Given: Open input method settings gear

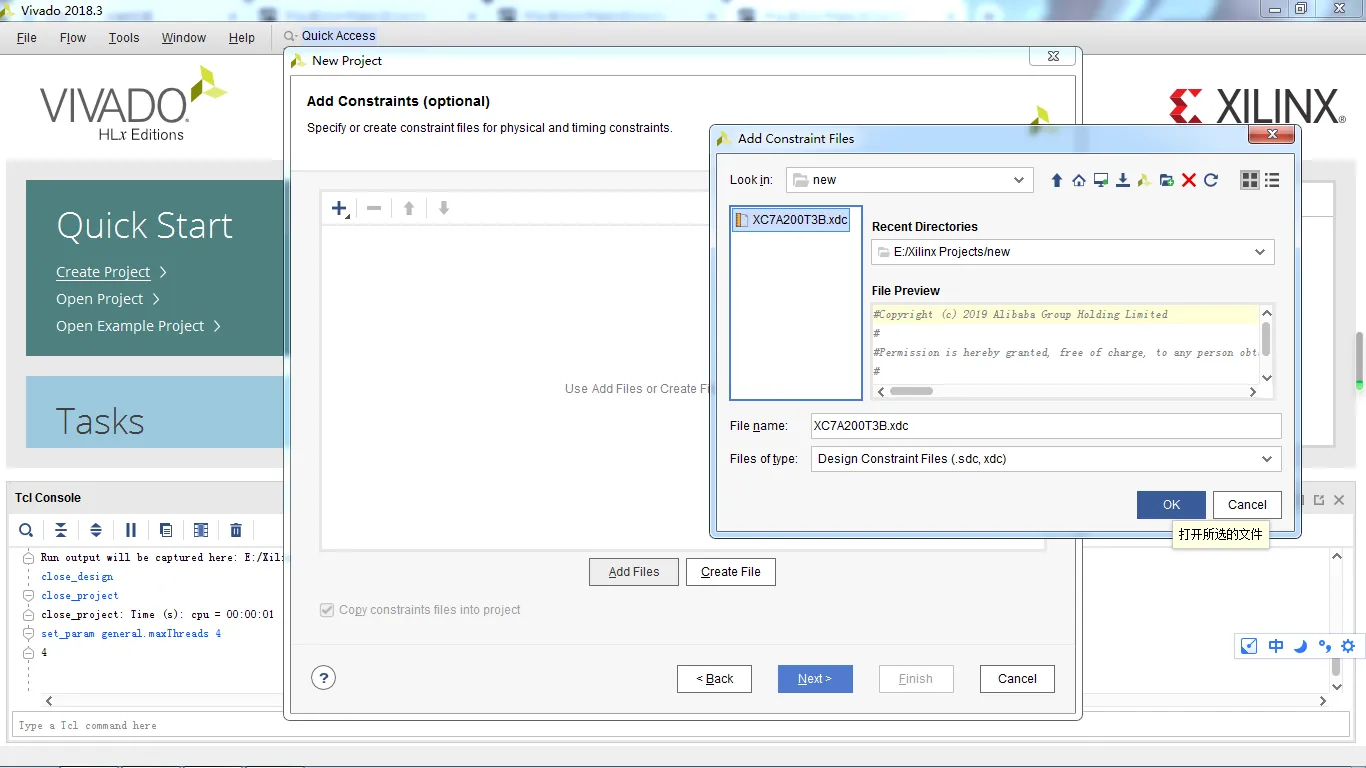Looking at the screenshot, I should [x=1348, y=646].
